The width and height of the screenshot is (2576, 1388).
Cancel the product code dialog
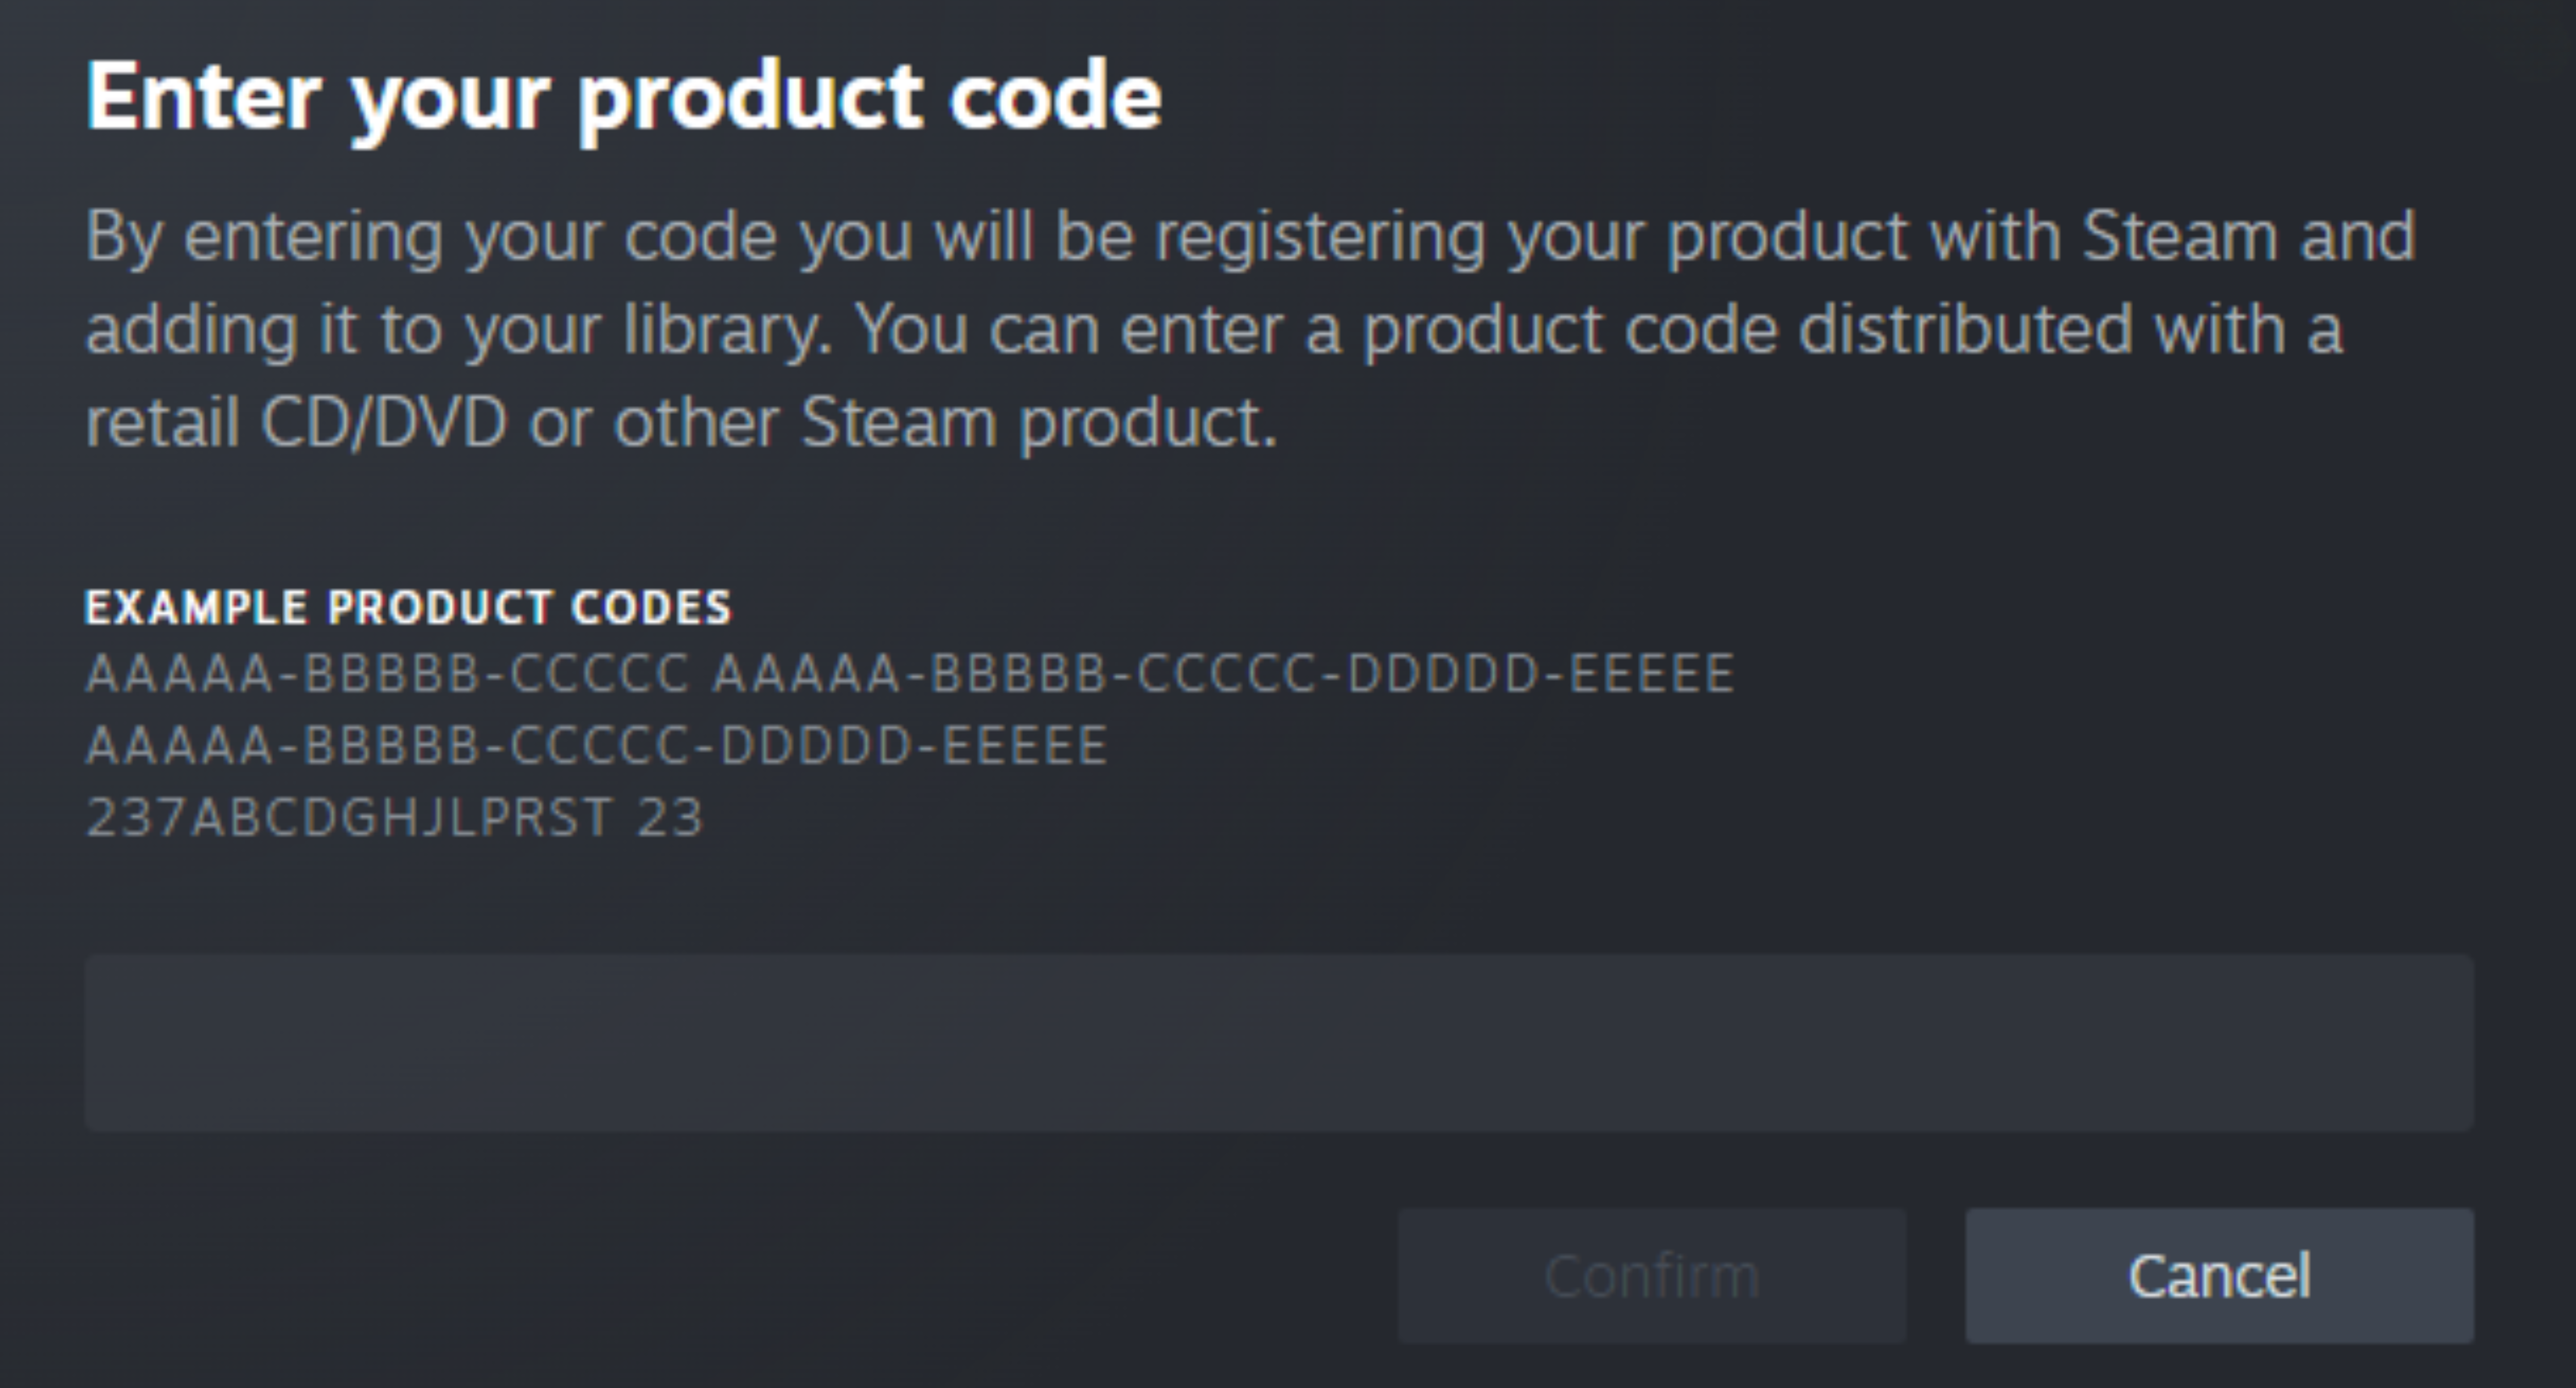point(2219,1275)
